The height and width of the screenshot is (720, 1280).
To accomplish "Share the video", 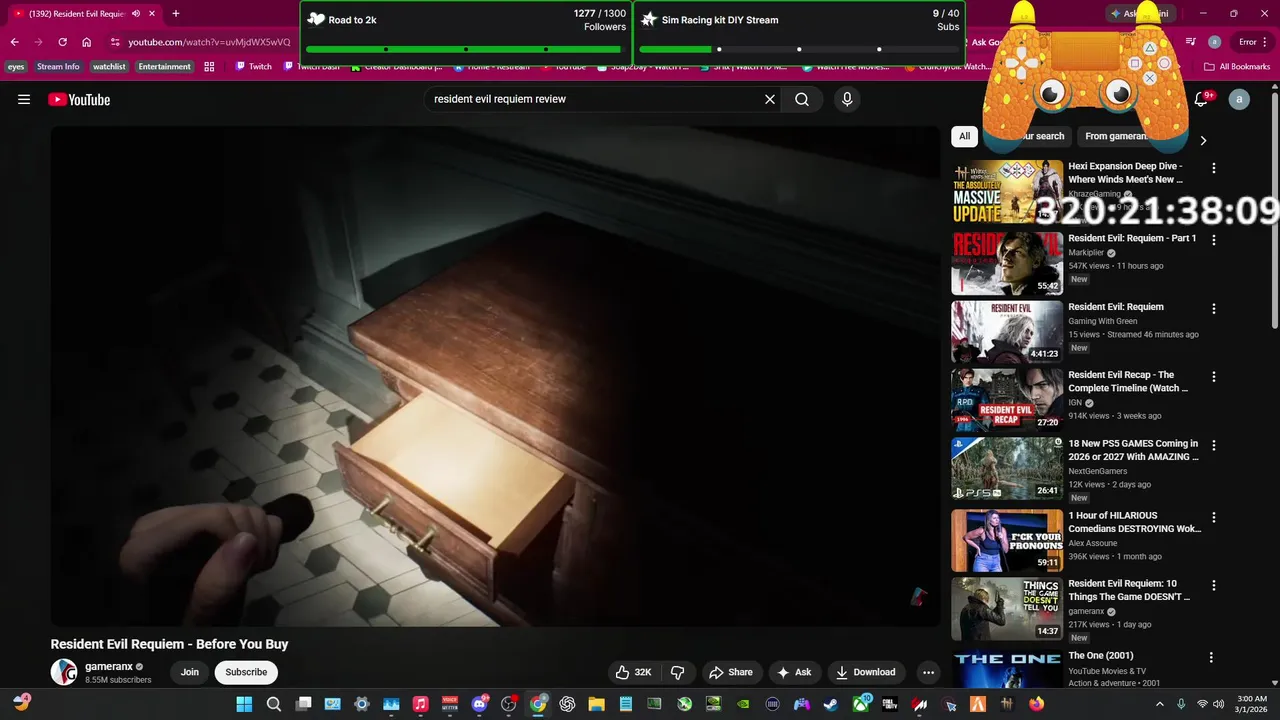I will 732,672.
